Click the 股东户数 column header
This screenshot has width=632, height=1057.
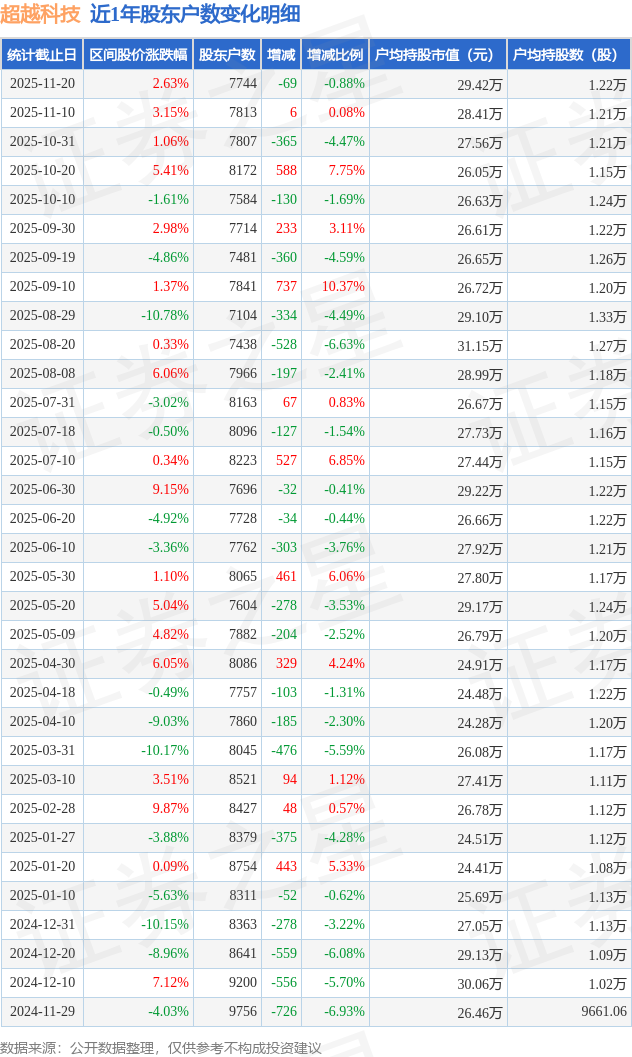227,55
